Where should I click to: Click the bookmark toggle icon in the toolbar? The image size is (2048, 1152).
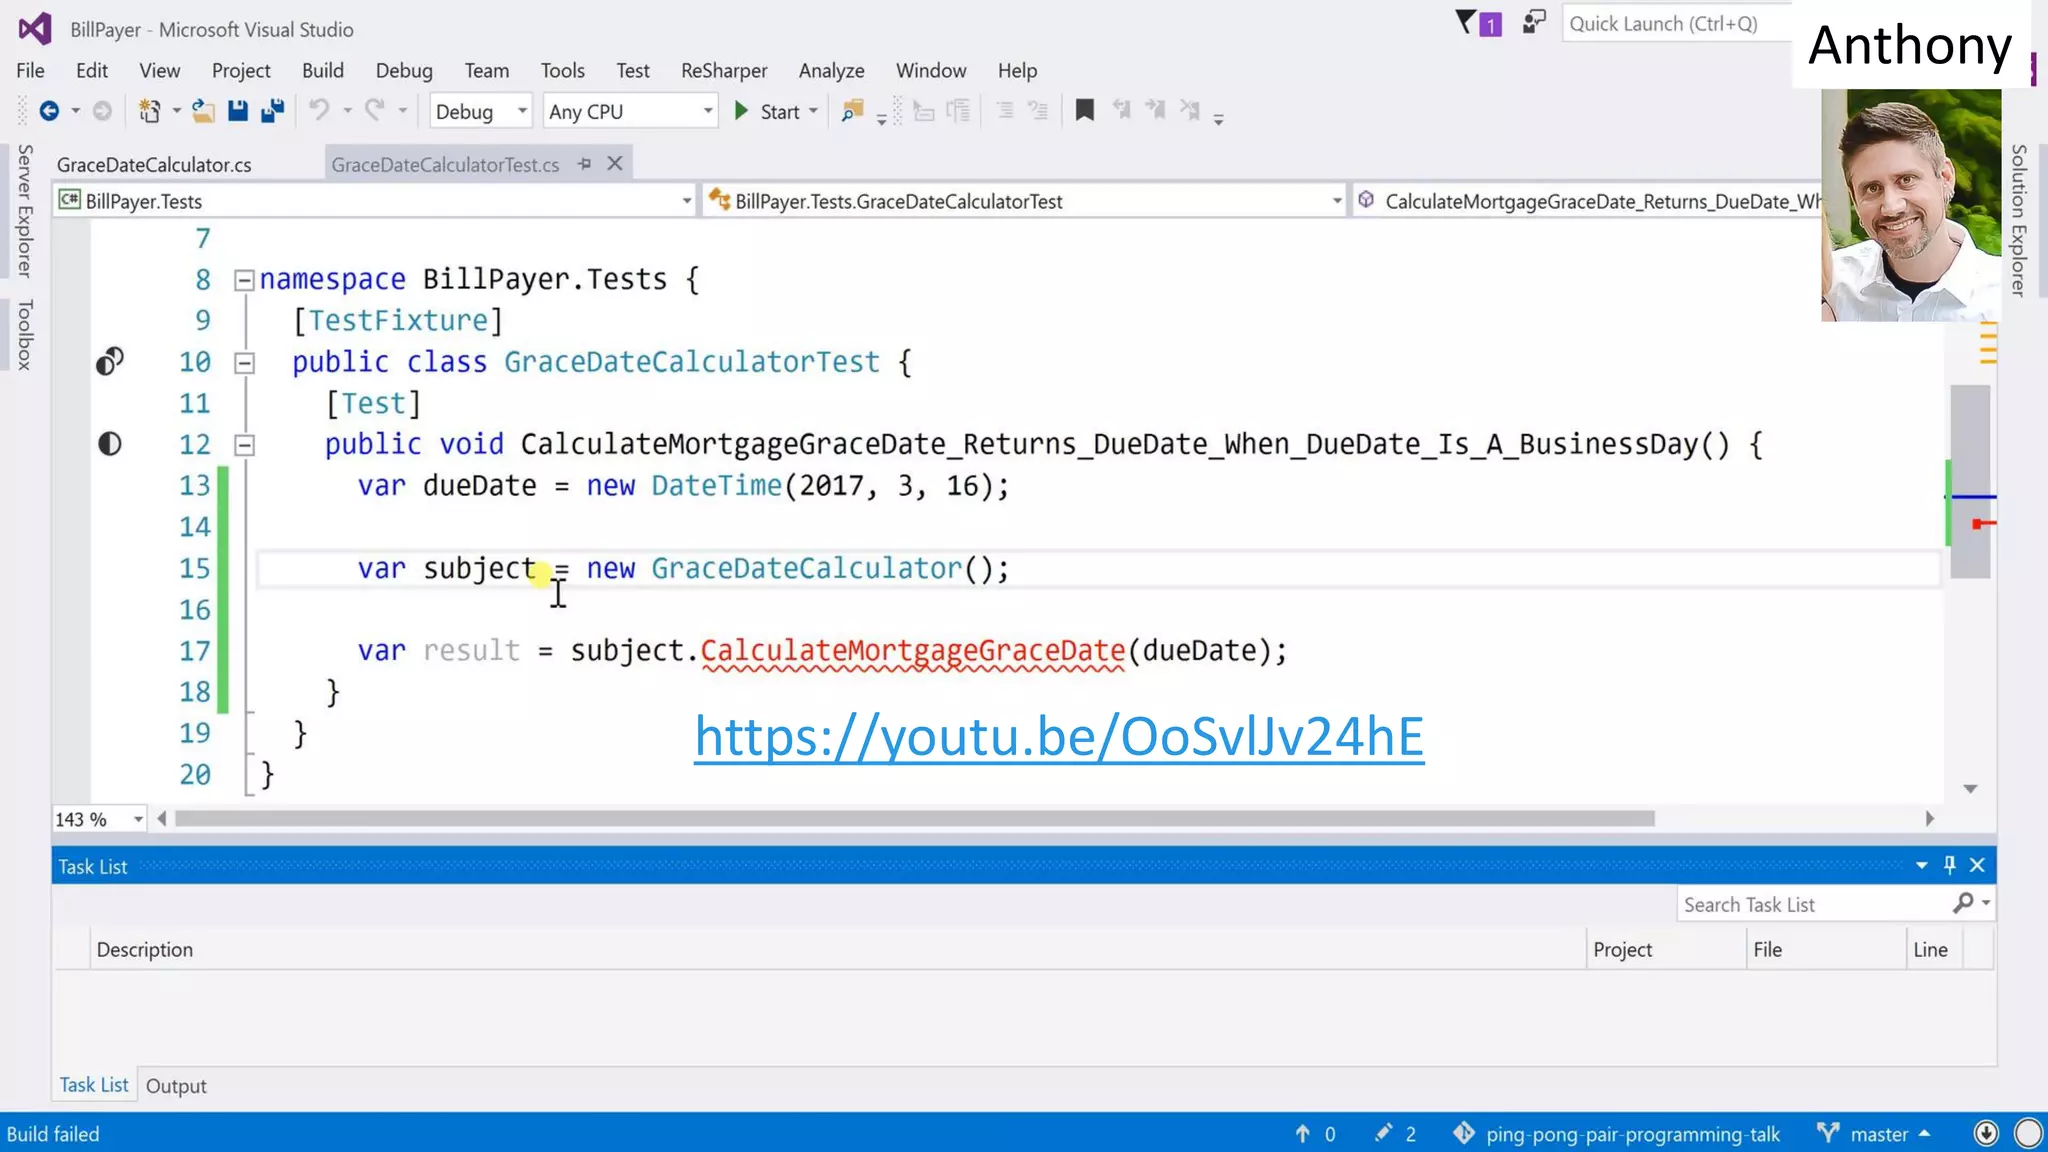coord(1084,111)
